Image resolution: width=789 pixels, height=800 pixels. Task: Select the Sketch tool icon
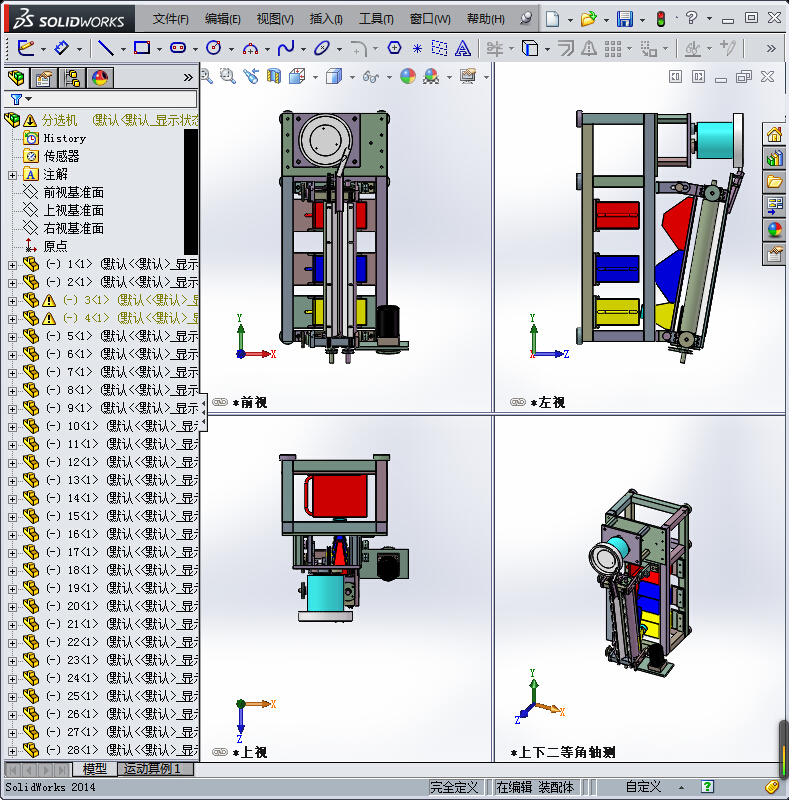(x=26, y=48)
